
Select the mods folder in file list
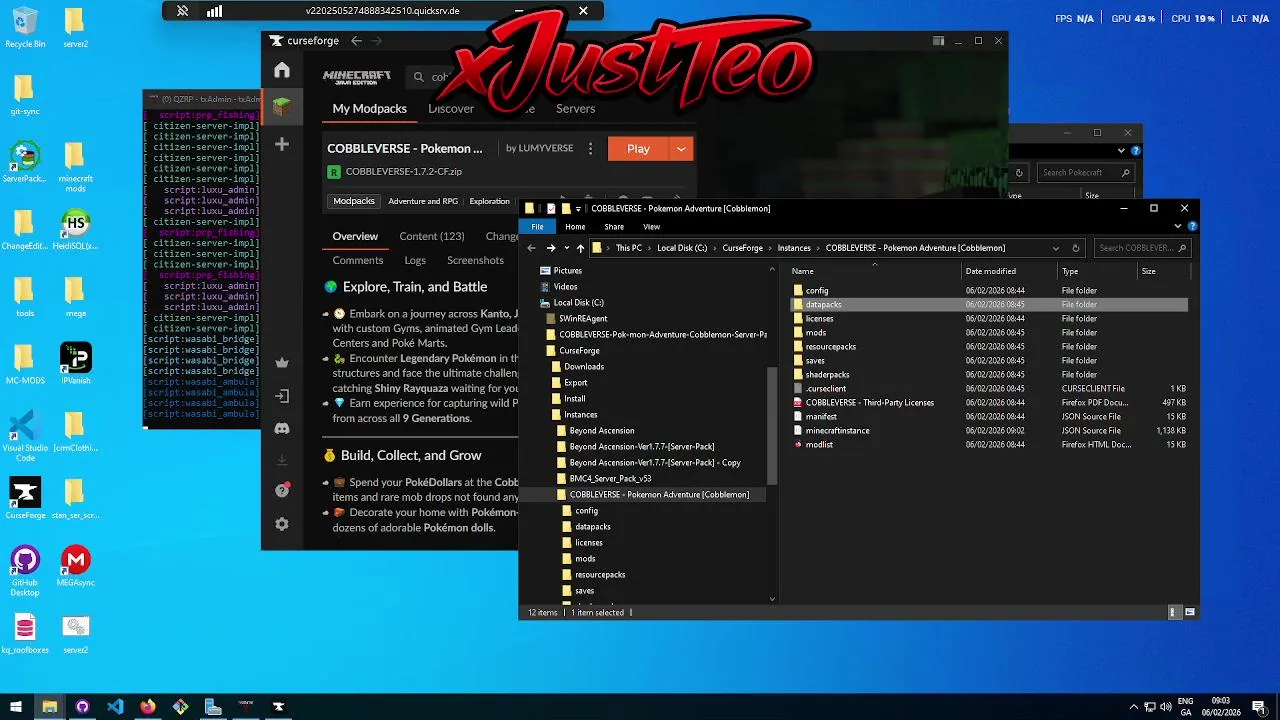tap(816, 332)
